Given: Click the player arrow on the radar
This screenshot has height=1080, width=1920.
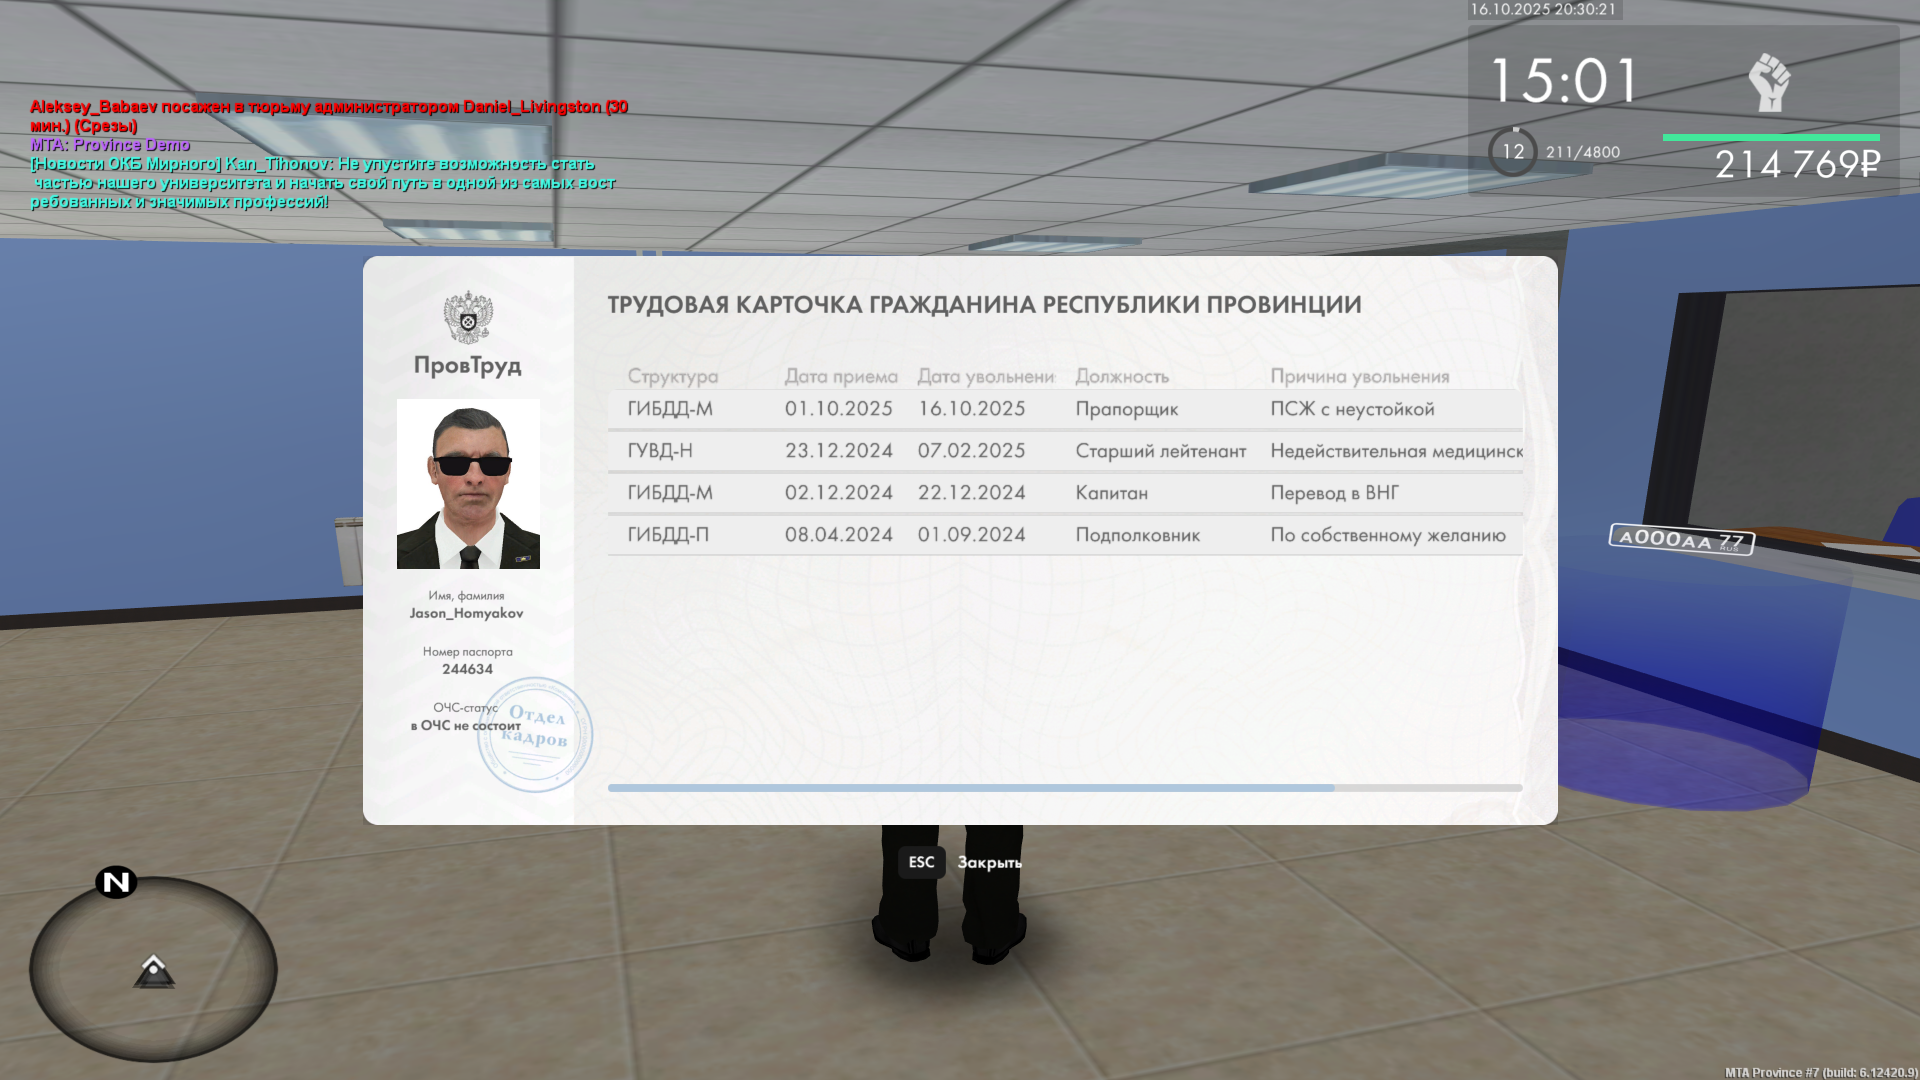Looking at the screenshot, I should point(153,971).
